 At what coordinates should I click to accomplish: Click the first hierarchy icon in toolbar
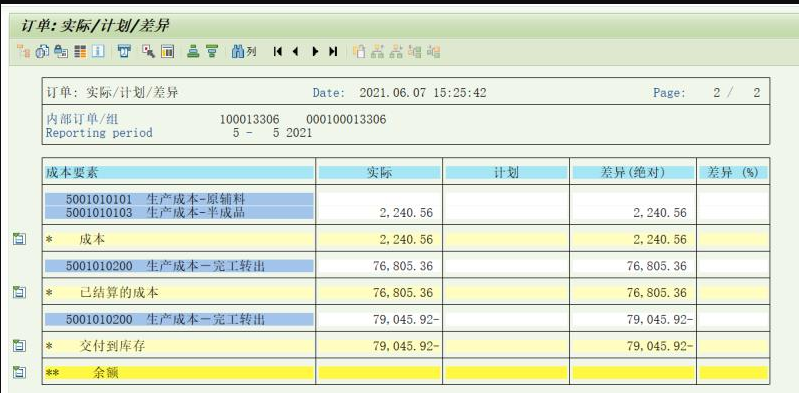[23, 51]
